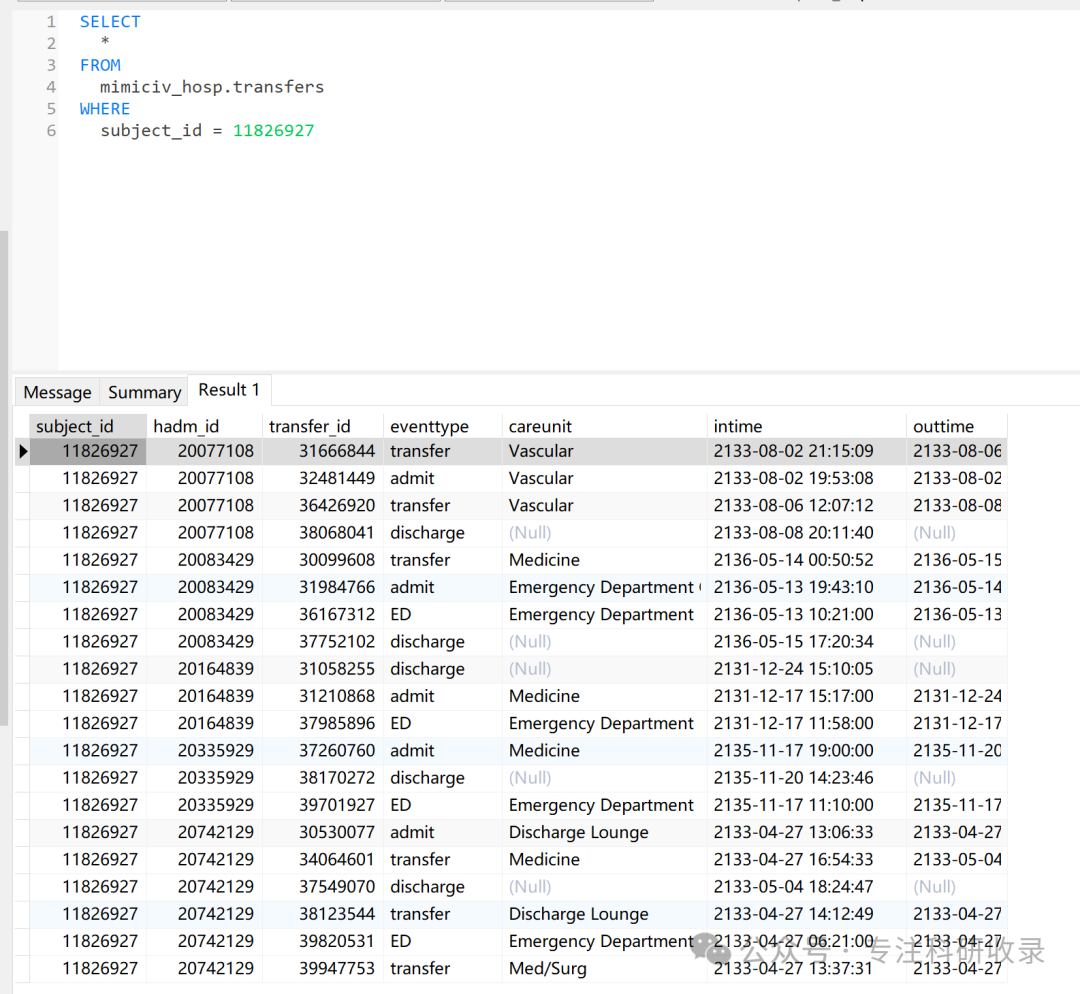The image size is (1080, 994).
Task: Click line number 6 in editor gutter
Action: [51, 131]
